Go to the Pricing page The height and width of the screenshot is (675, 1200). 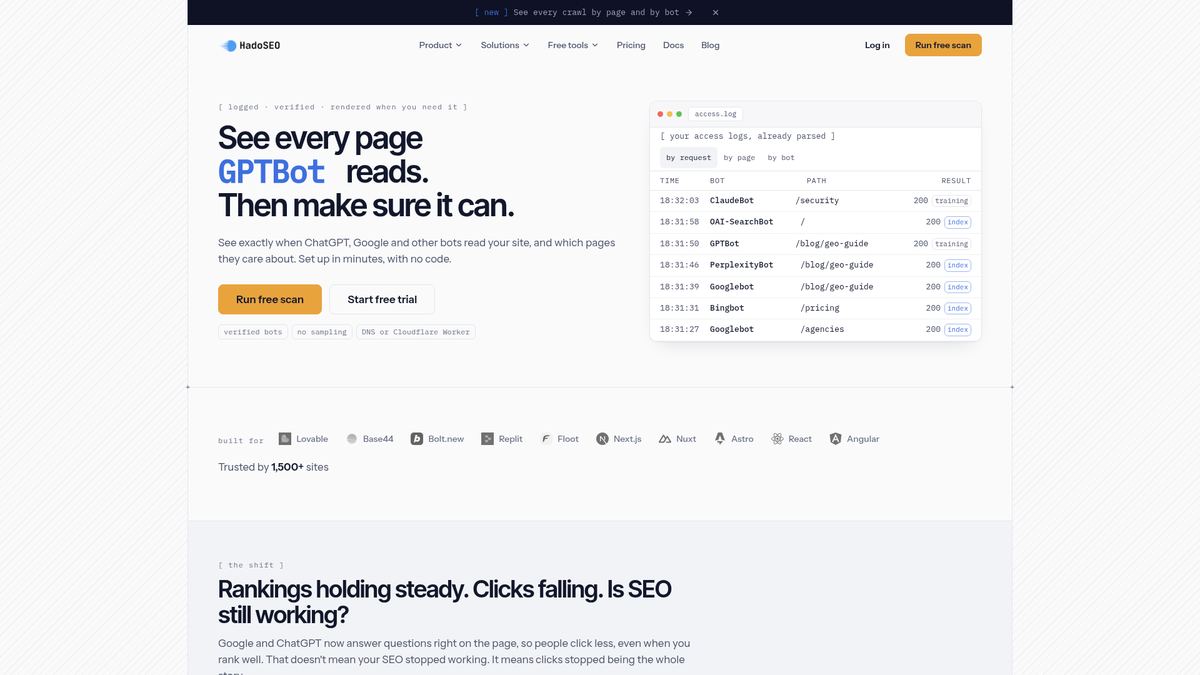tap(631, 45)
